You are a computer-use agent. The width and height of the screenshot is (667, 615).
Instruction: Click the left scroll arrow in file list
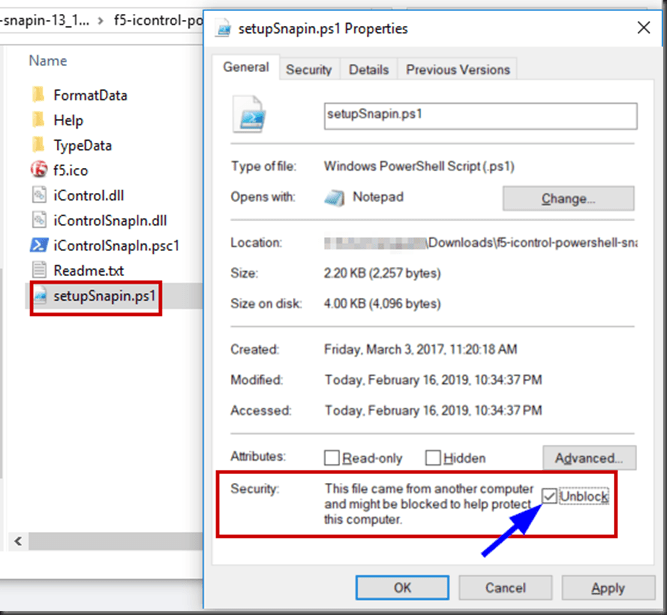(16, 541)
